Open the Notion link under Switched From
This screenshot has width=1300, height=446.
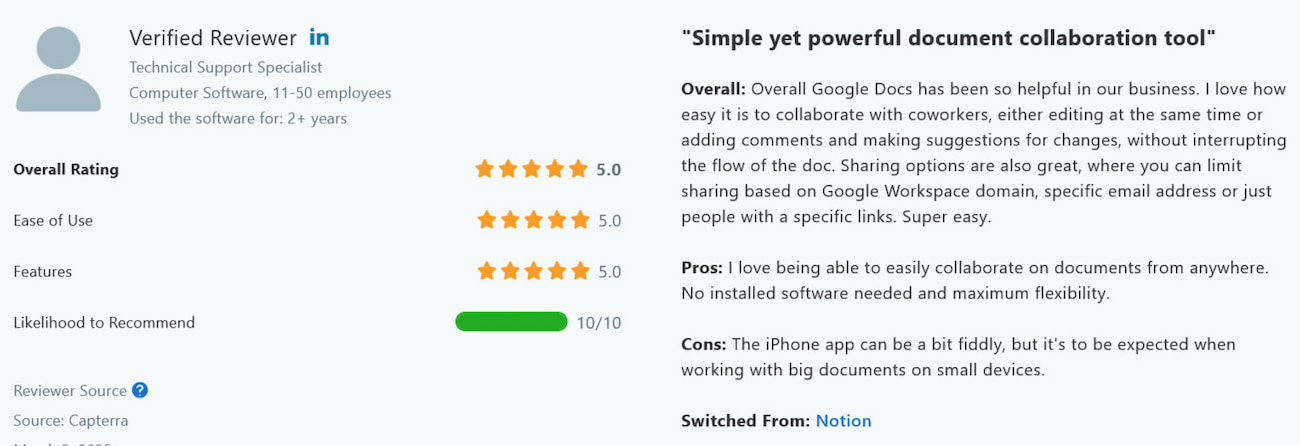tap(843, 421)
